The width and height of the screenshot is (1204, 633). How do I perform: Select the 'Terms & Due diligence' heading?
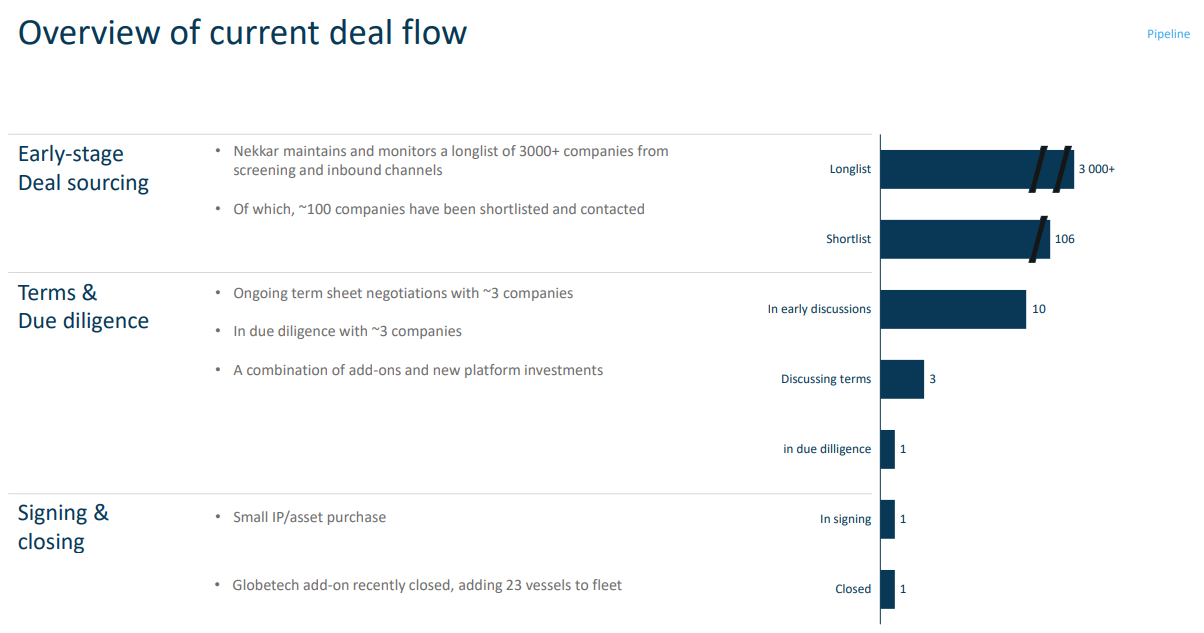(83, 307)
